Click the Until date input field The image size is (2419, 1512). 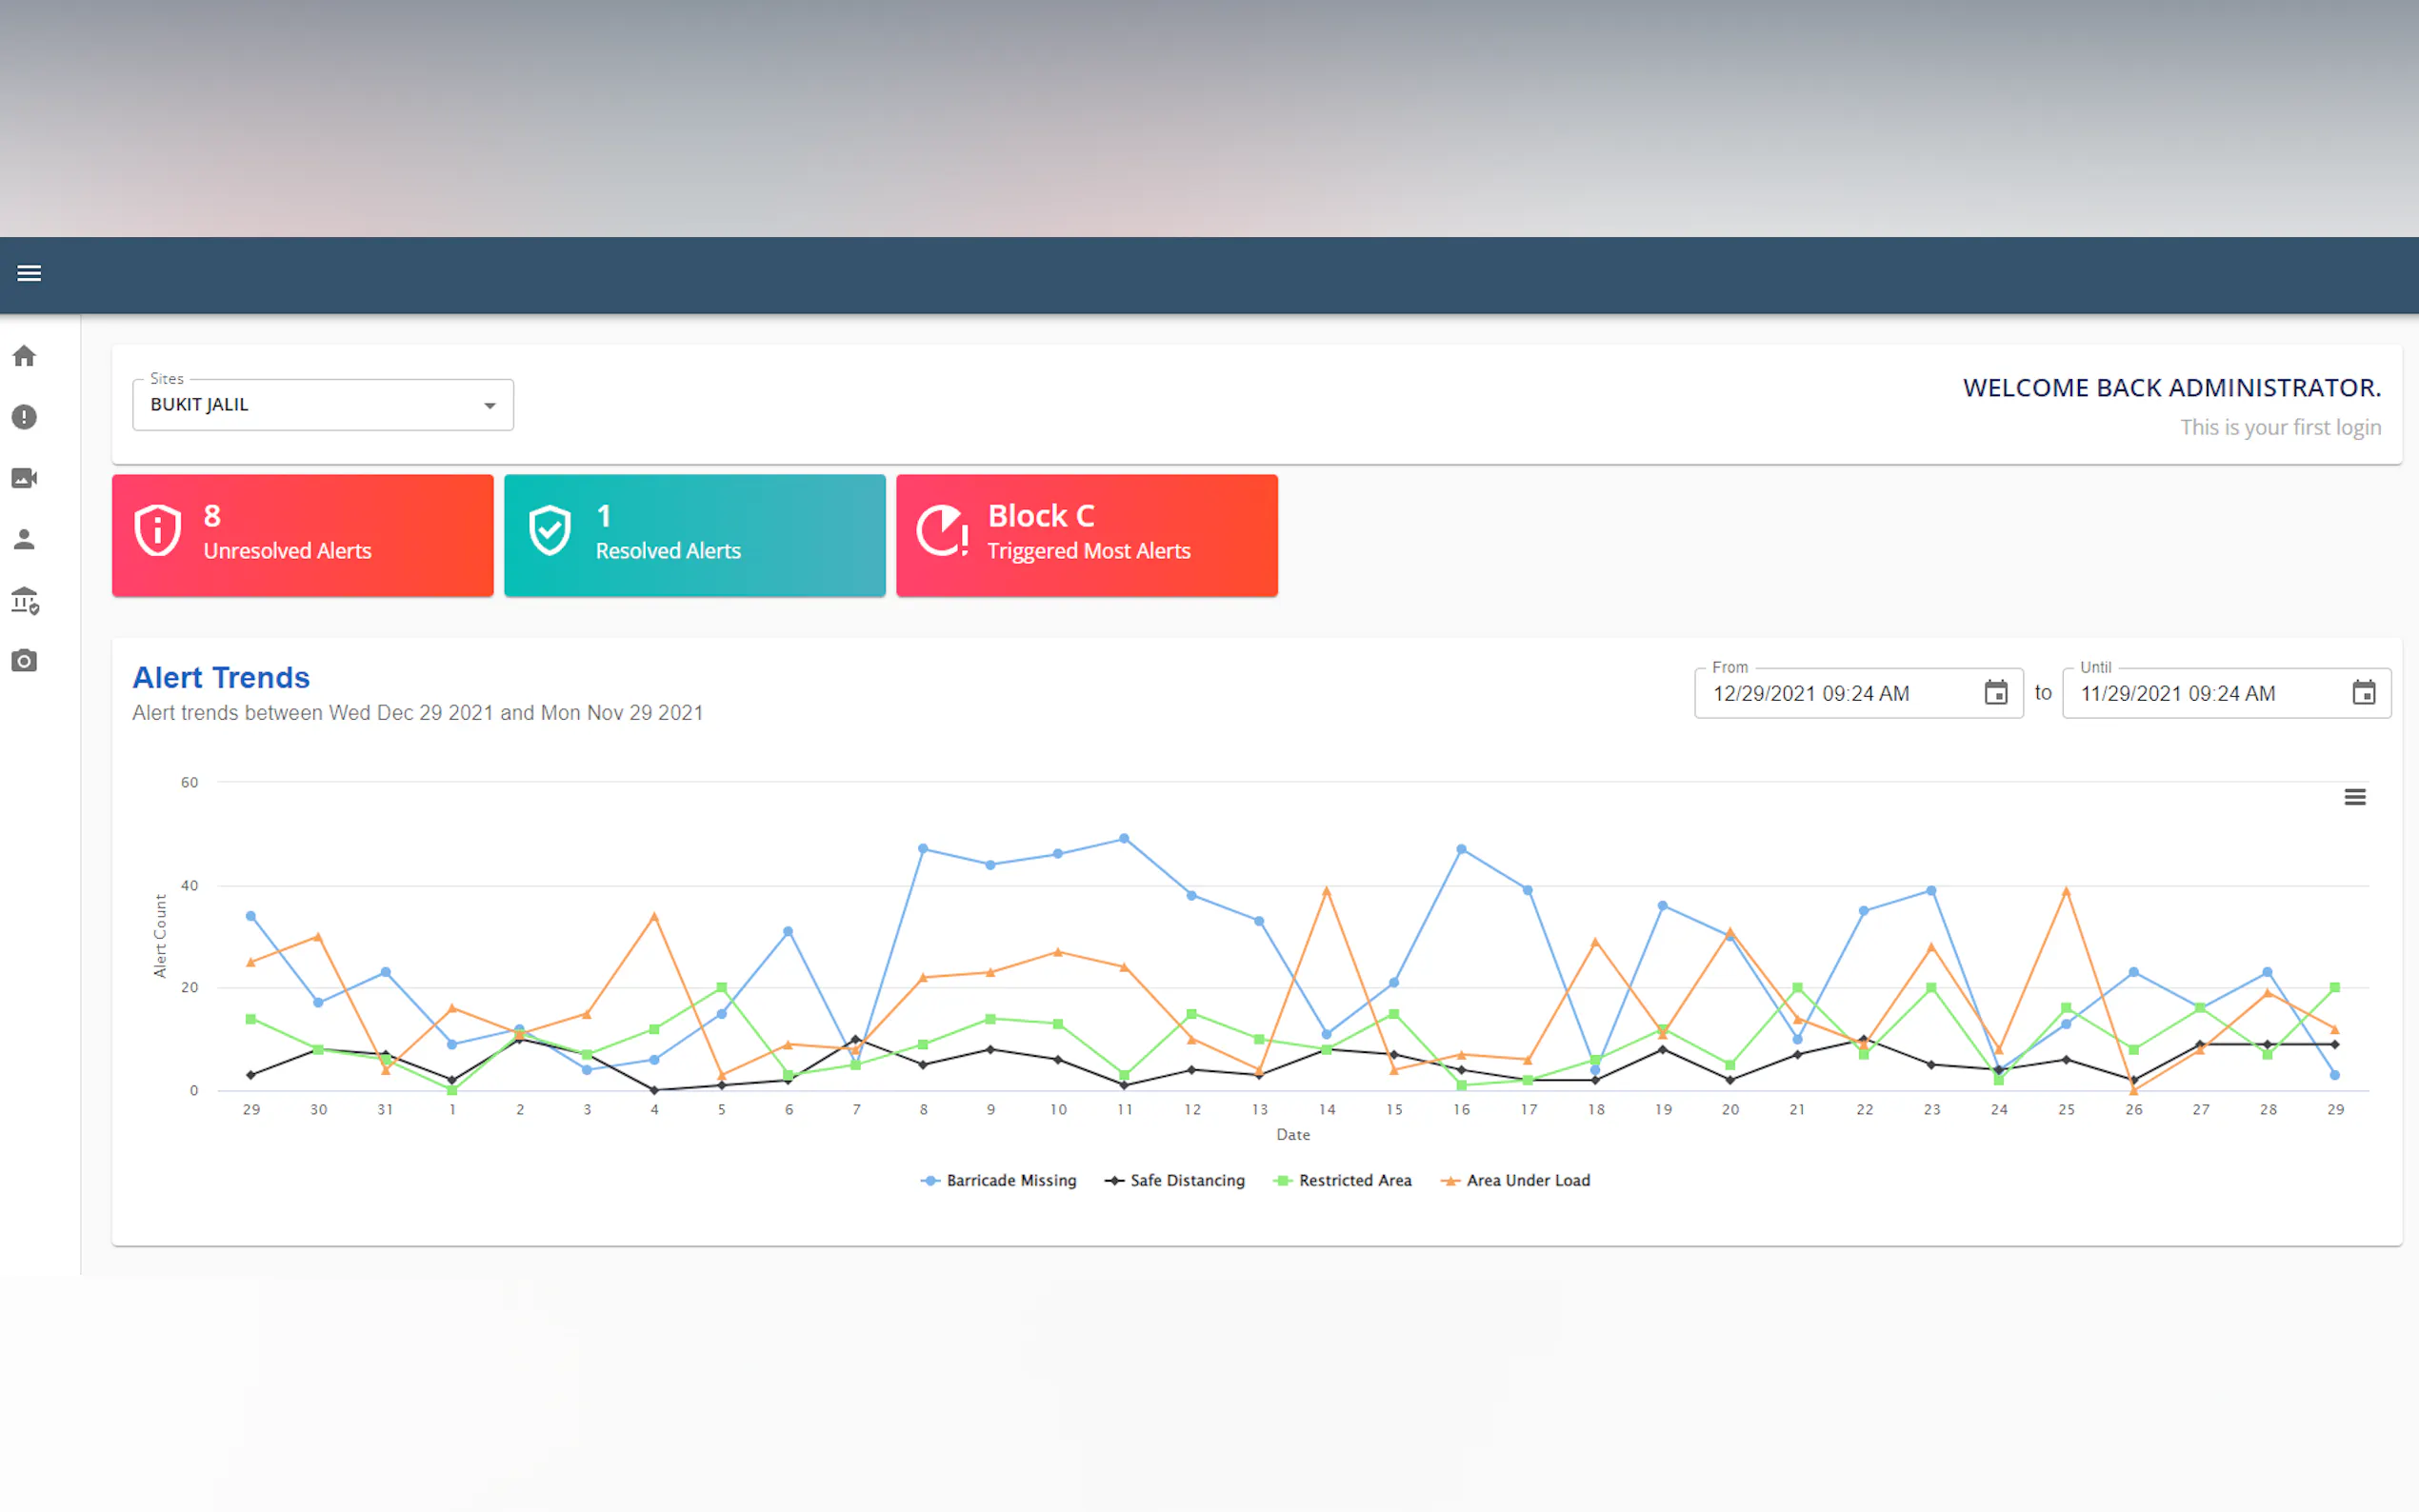2203,694
